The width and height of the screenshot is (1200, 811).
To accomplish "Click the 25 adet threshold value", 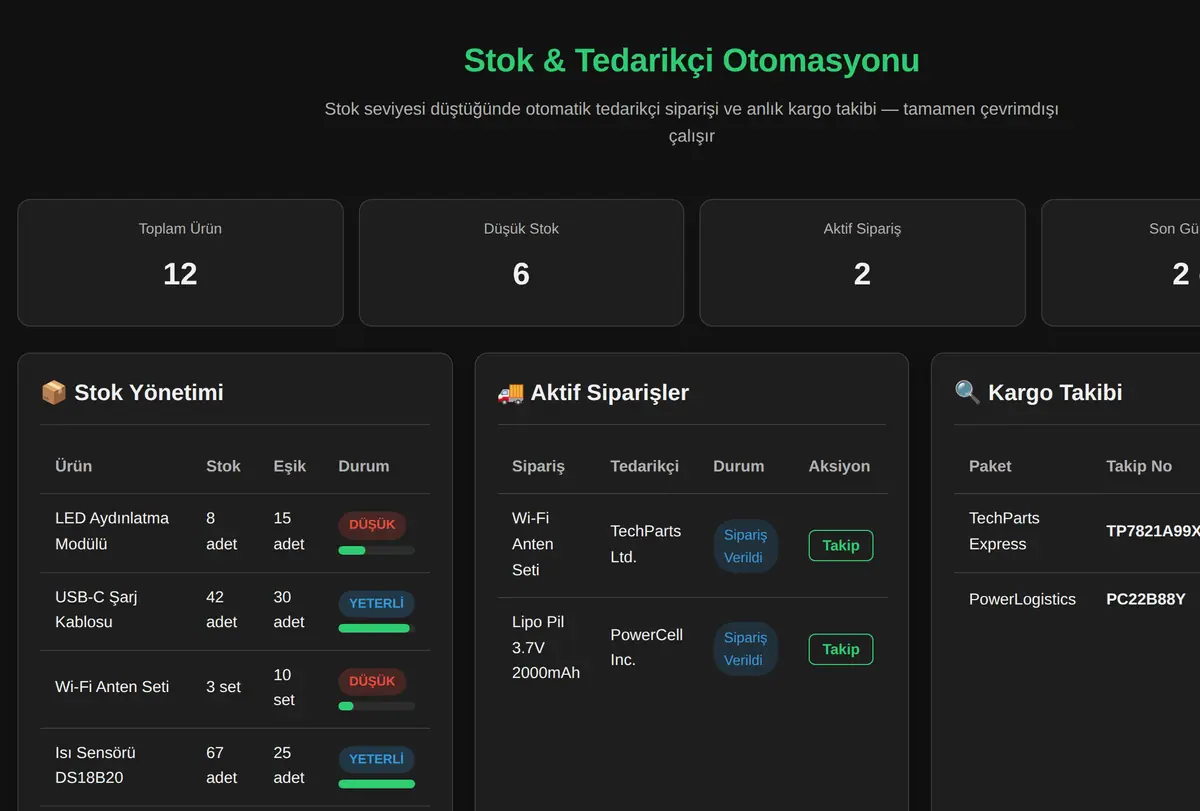I will point(289,765).
